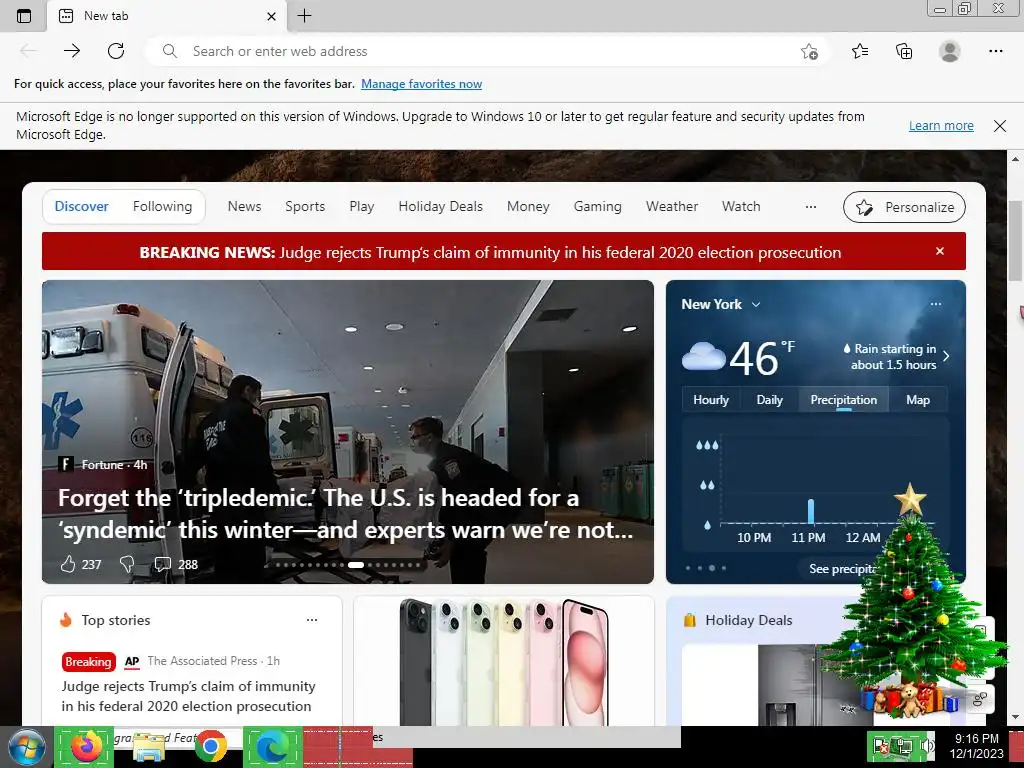Viewport: 1024px width, 768px height.
Task: Open the Collections icon
Action: 904,51
